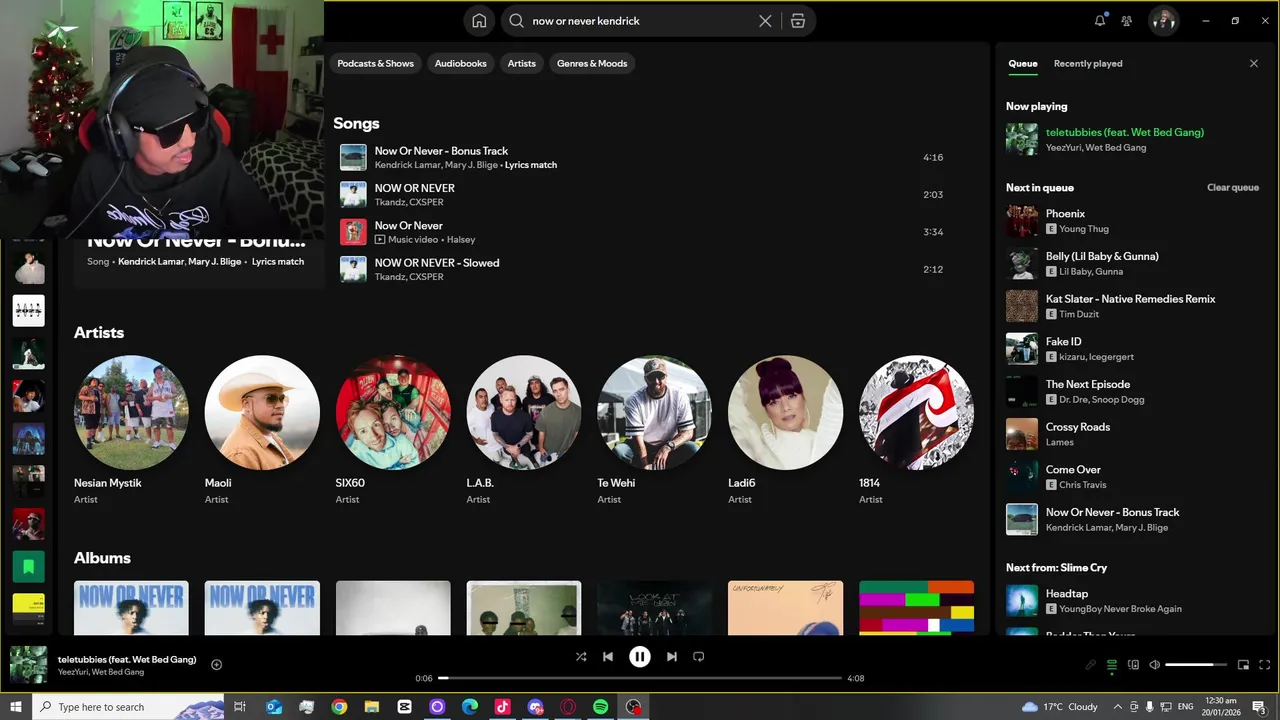Click inside the search input field
The height and width of the screenshot is (720, 1280).
pos(640,21)
